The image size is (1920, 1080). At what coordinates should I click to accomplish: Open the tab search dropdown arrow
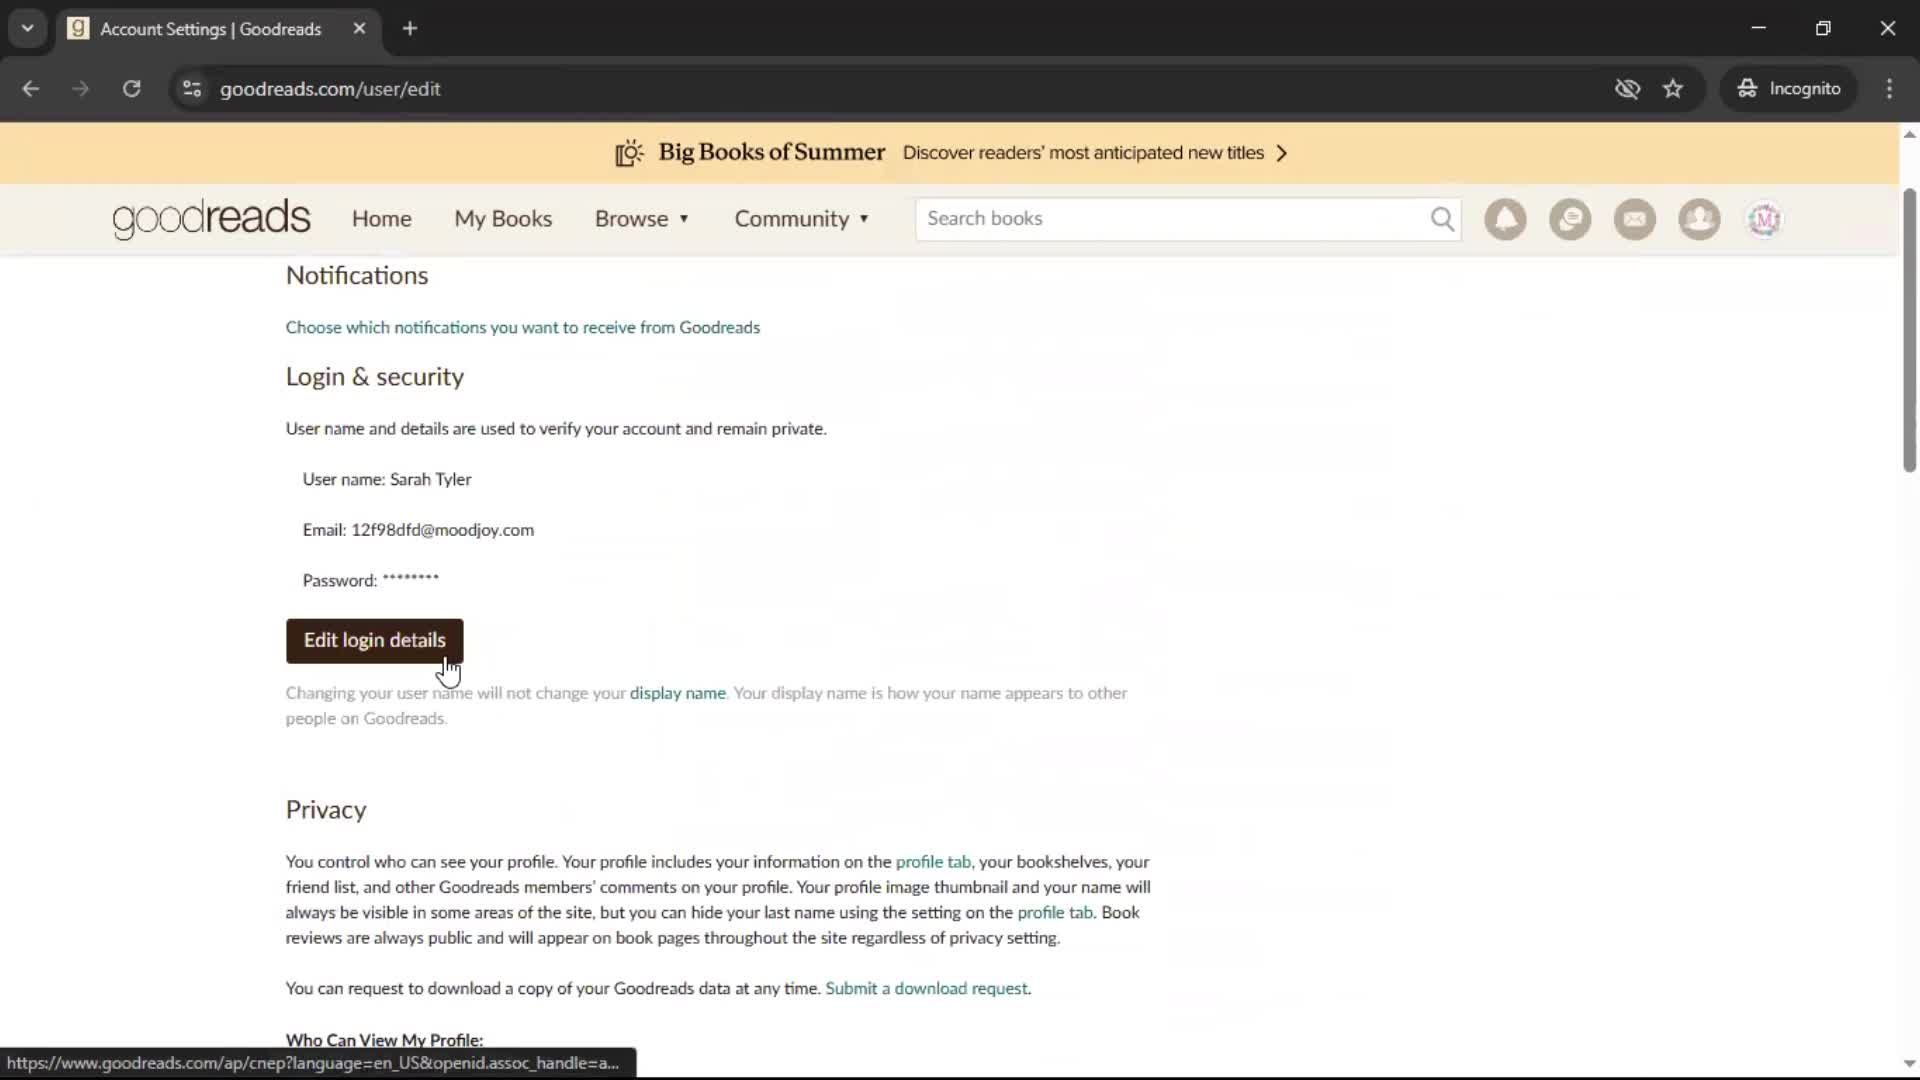pyautogui.click(x=27, y=29)
